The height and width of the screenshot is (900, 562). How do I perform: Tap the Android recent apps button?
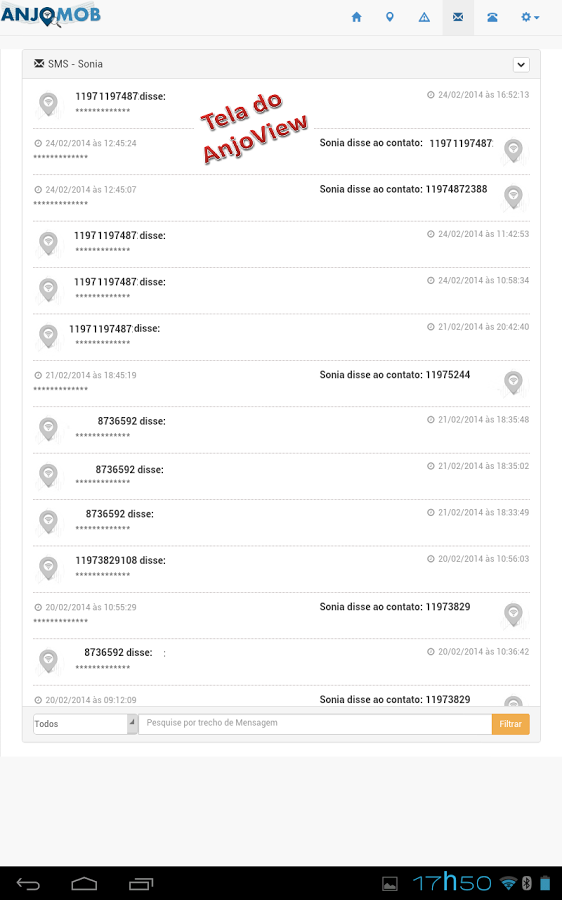pyautogui.click(x=141, y=884)
